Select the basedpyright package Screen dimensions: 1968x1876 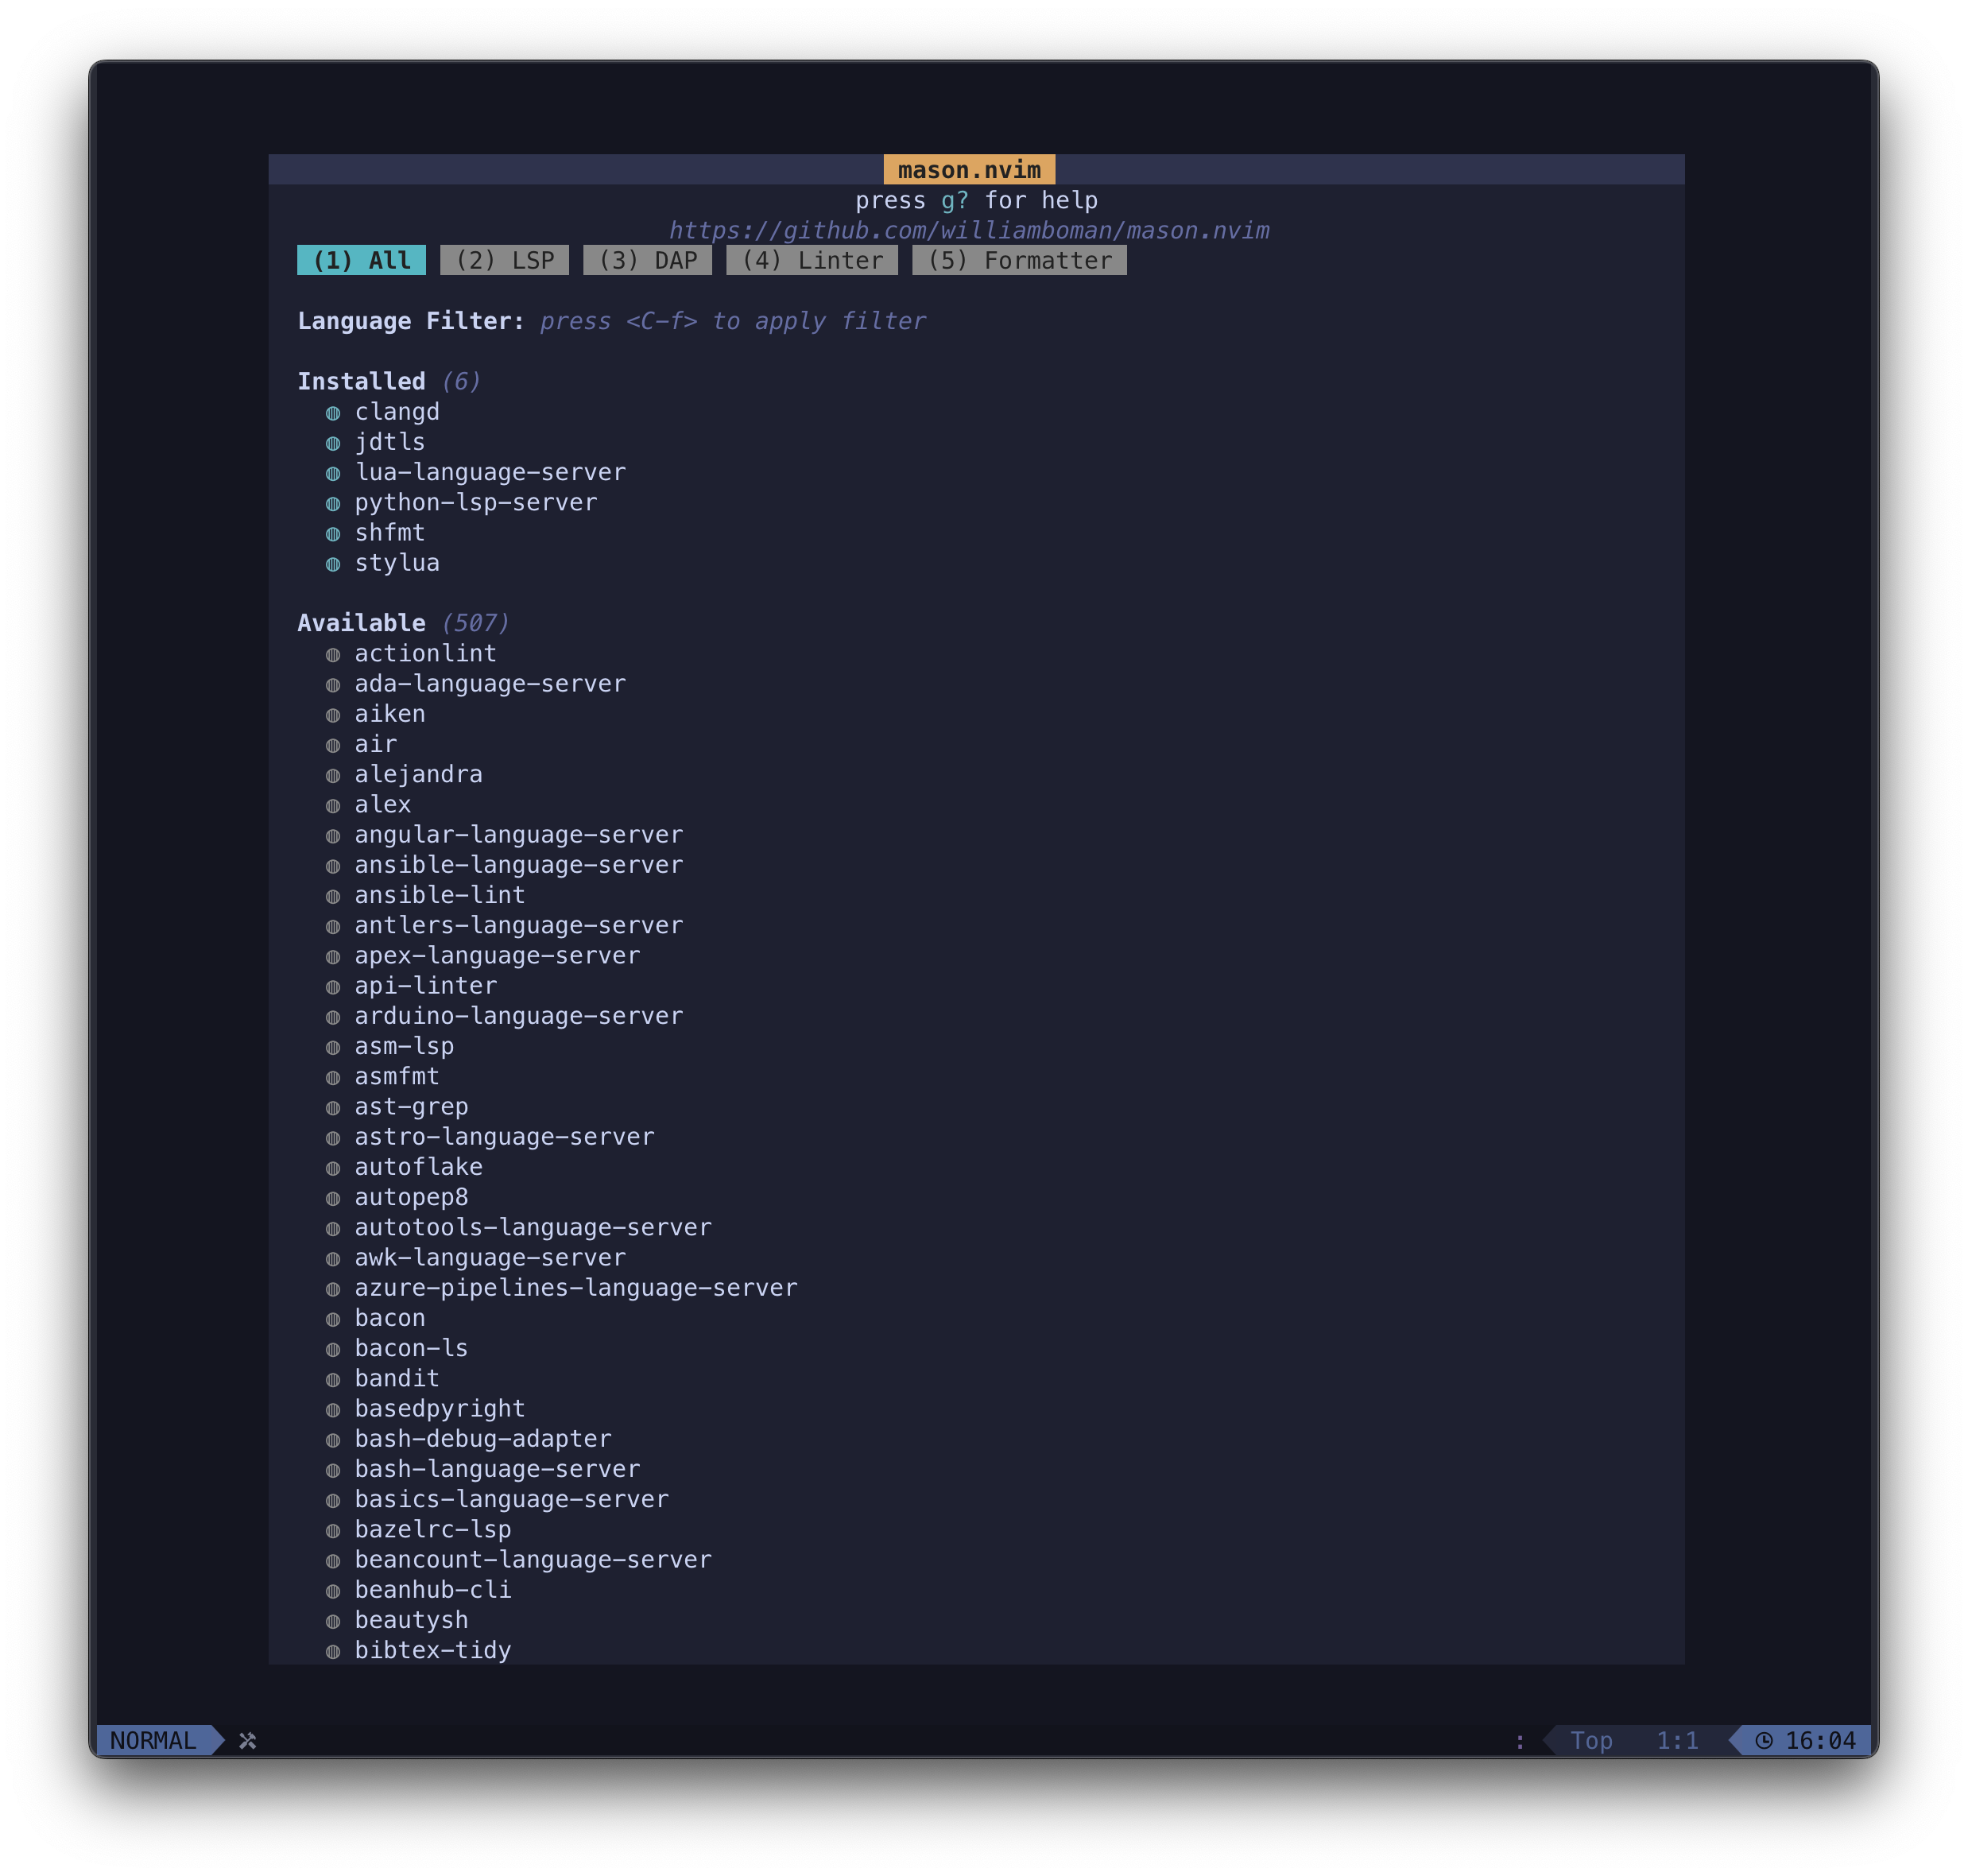point(440,1408)
